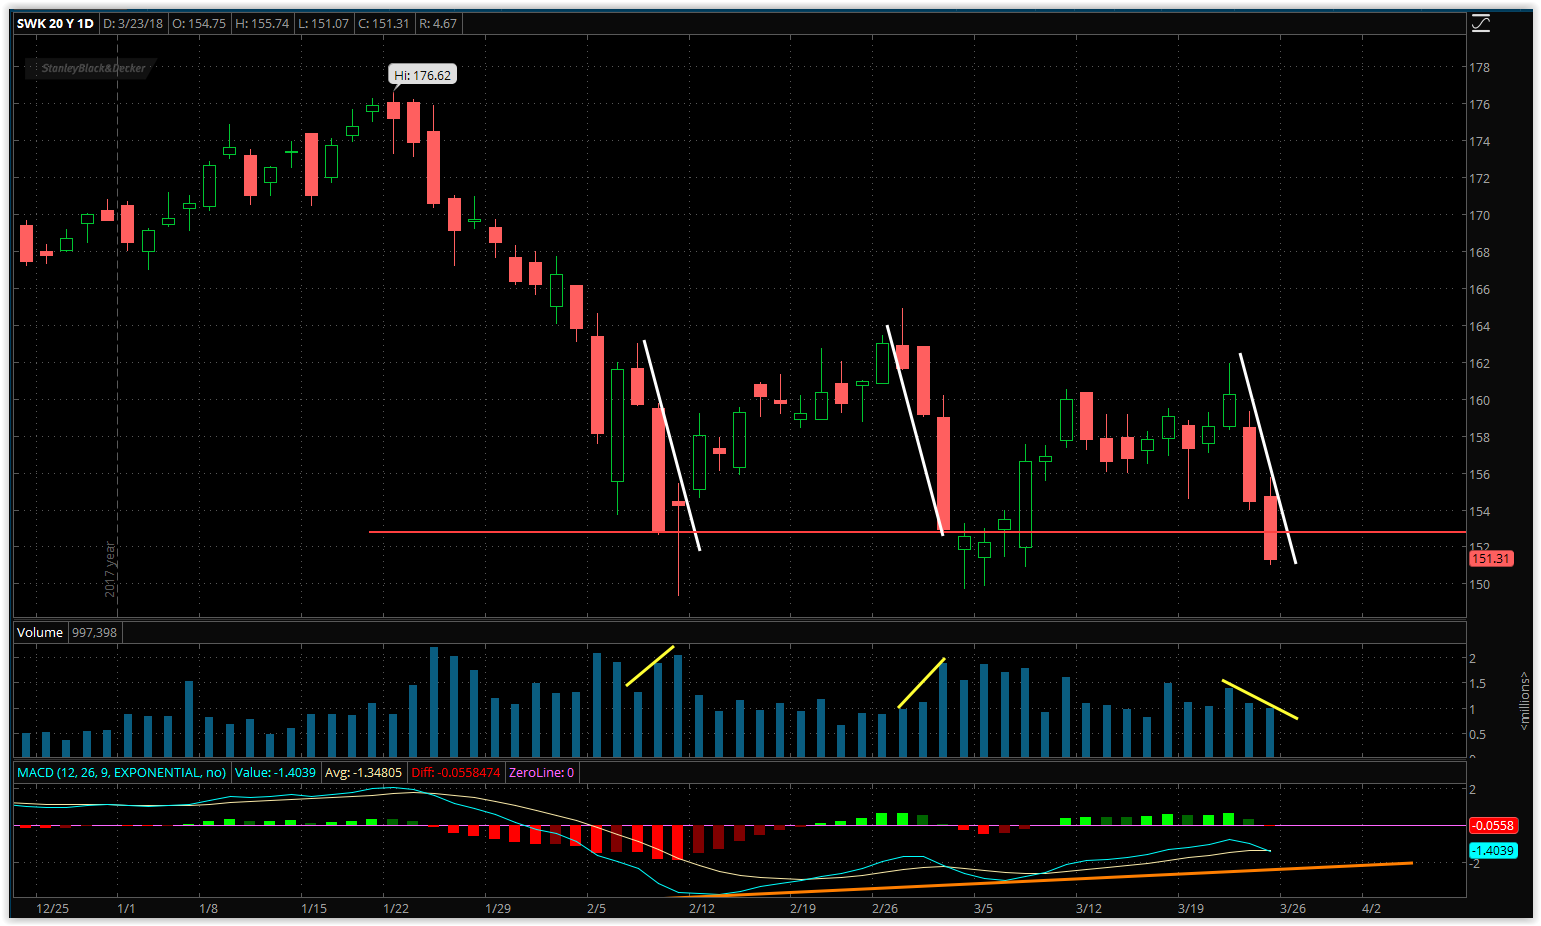Click the 4/2 date axis label
The width and height of the screenshot is (1541, 926).
1371,908
